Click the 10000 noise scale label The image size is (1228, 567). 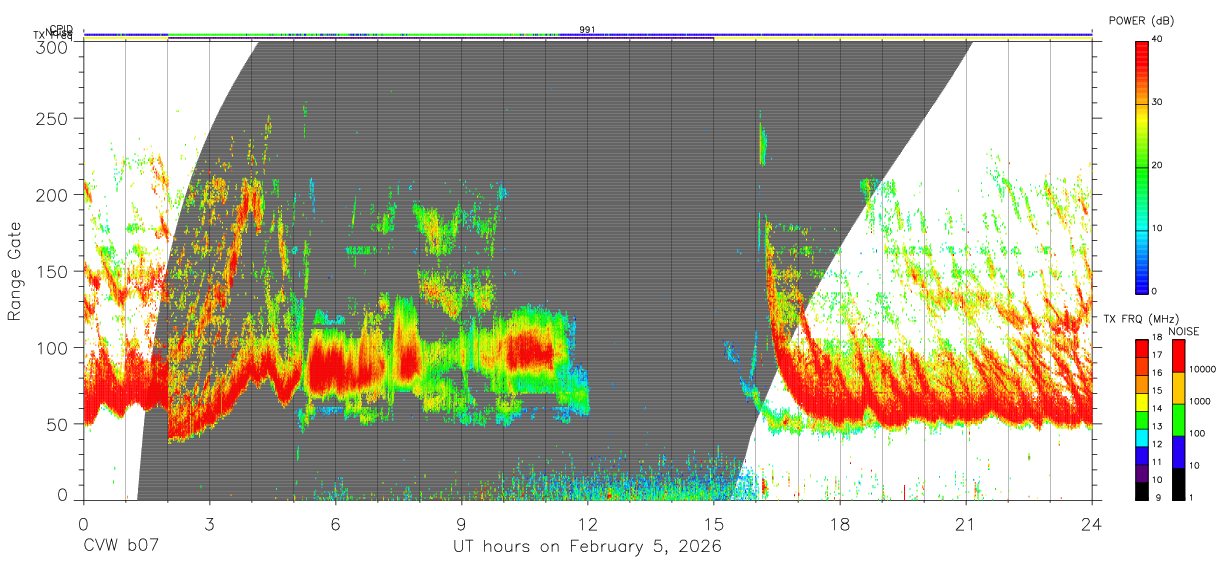coord(1201,369)
